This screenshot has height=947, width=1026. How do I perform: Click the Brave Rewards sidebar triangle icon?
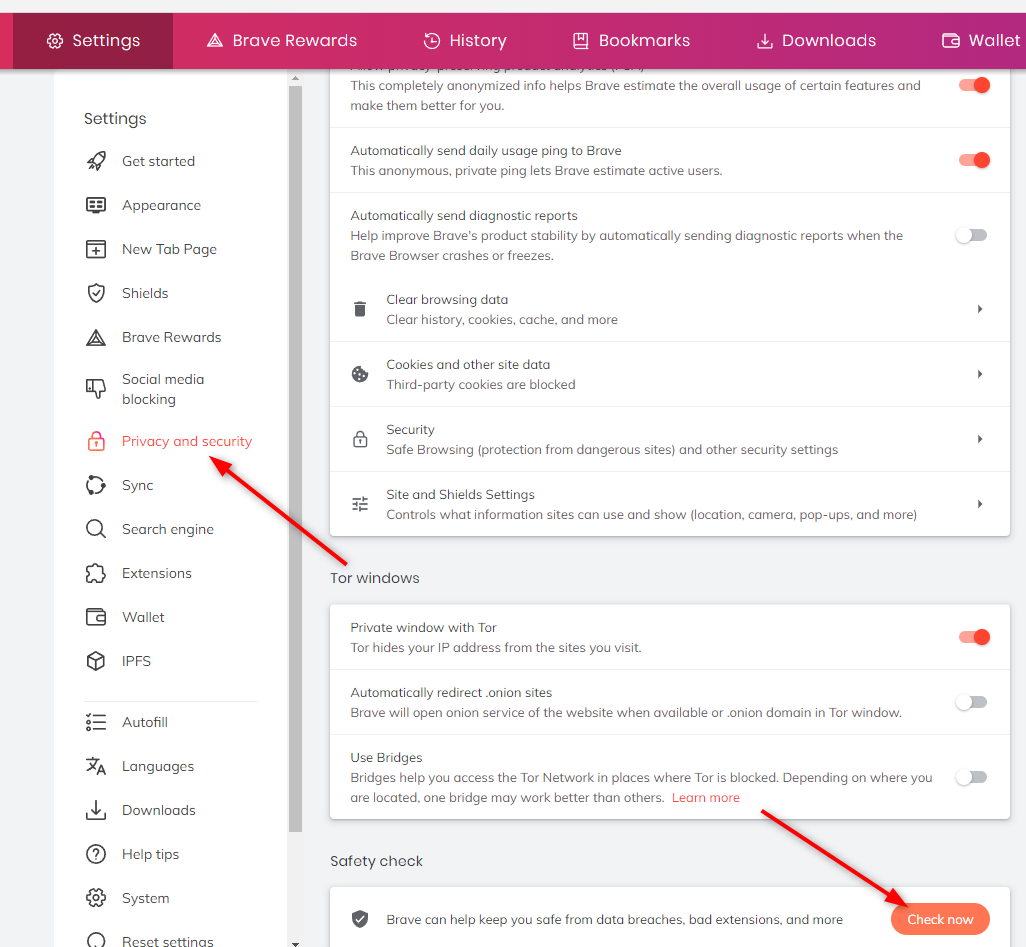point(96,337)
